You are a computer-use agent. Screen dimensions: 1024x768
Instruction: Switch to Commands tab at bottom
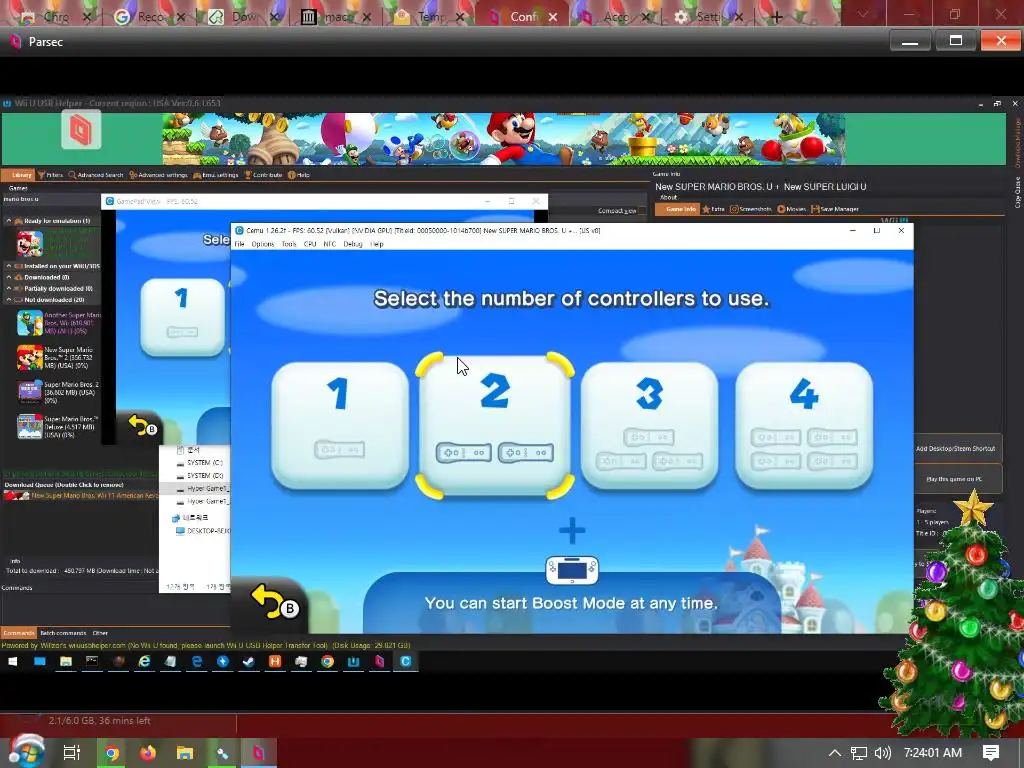(x=18, y=633)
